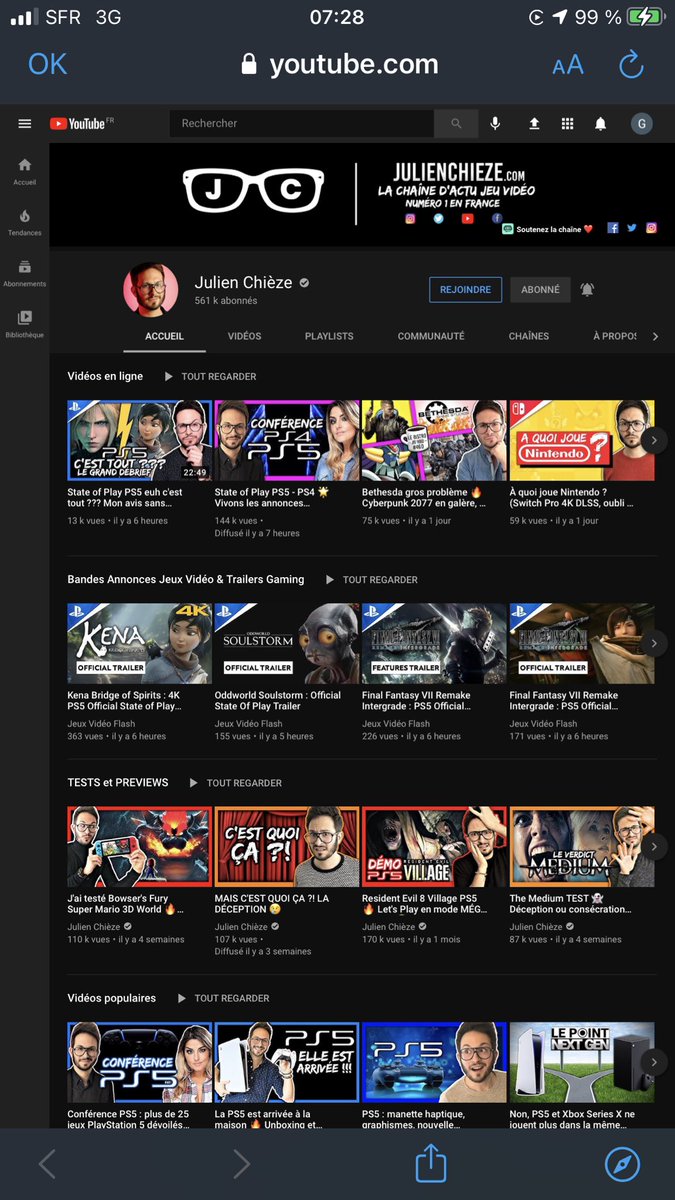Select the Chaînes channel tab
675x1200 pixels.
tap(529, 336)
